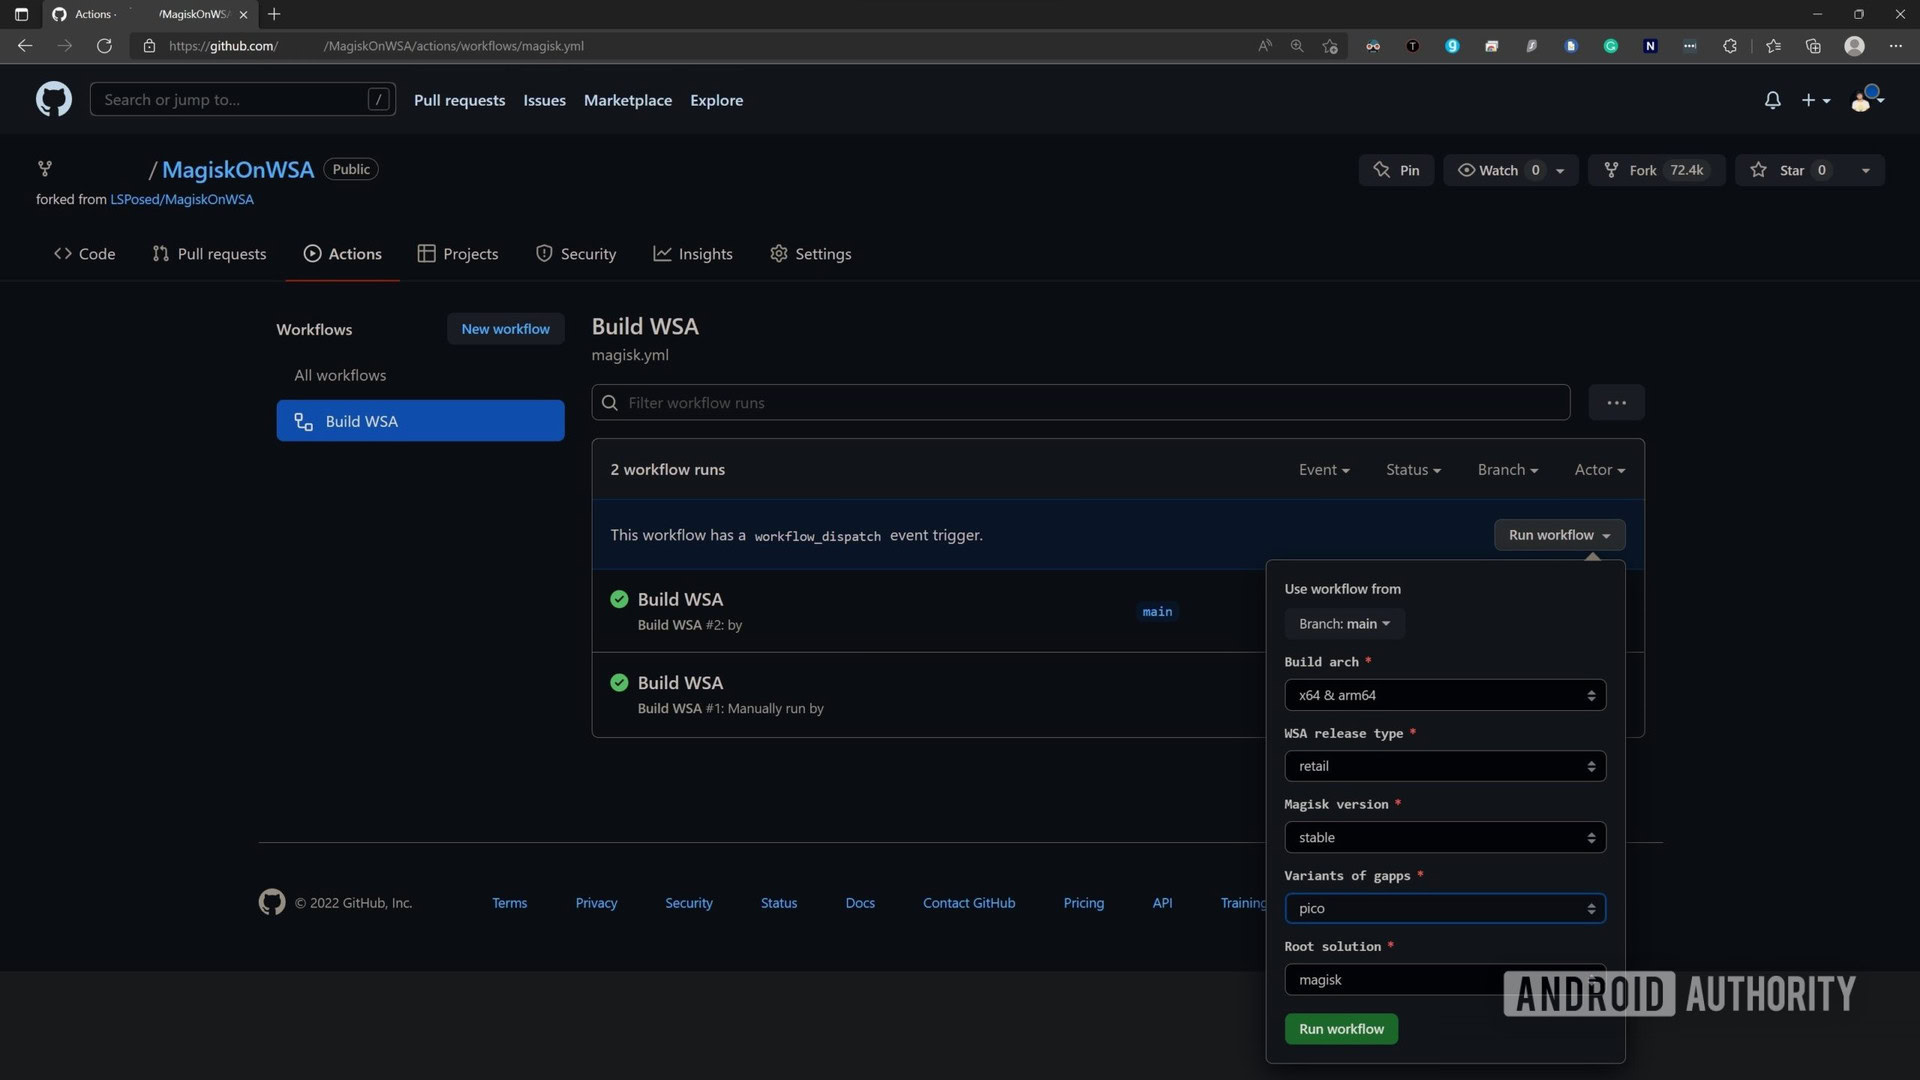Image resolution: width=1920 pixels, height=1080 pixels.
Task: Click the Star repository button
Action: tap(1791, 170)
